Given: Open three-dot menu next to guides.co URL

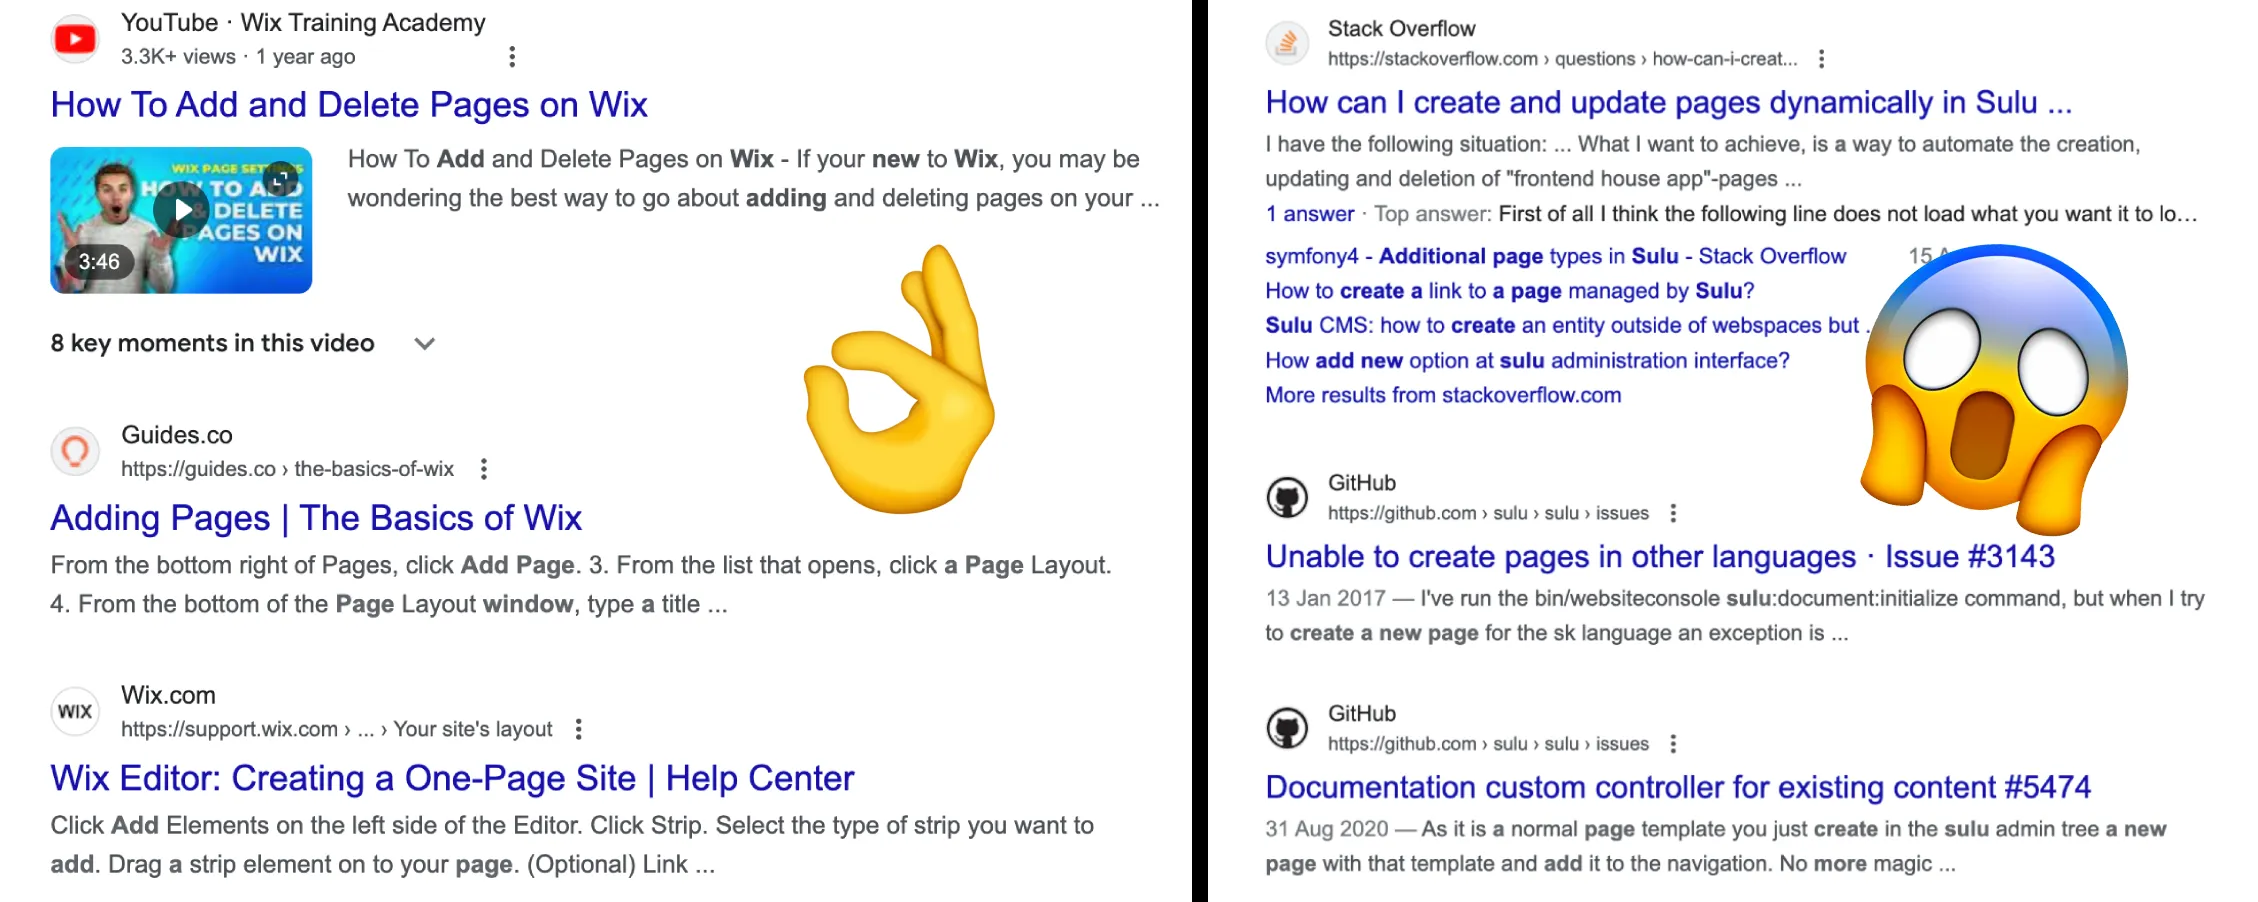Looking at the screenshot, I should [x=484, y=469].
